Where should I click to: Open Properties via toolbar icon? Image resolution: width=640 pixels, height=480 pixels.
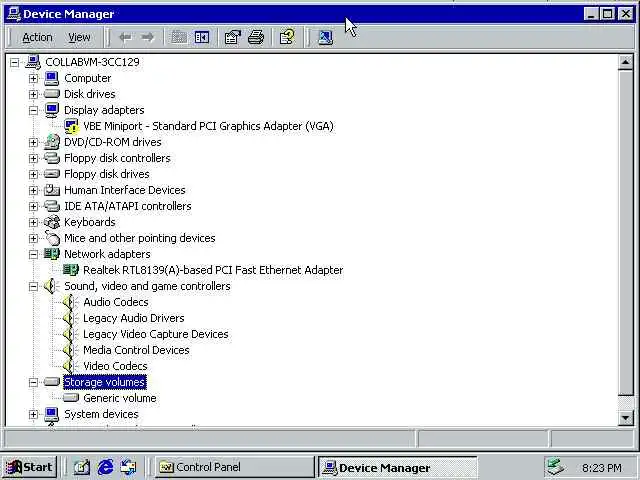tap(233, 38)
